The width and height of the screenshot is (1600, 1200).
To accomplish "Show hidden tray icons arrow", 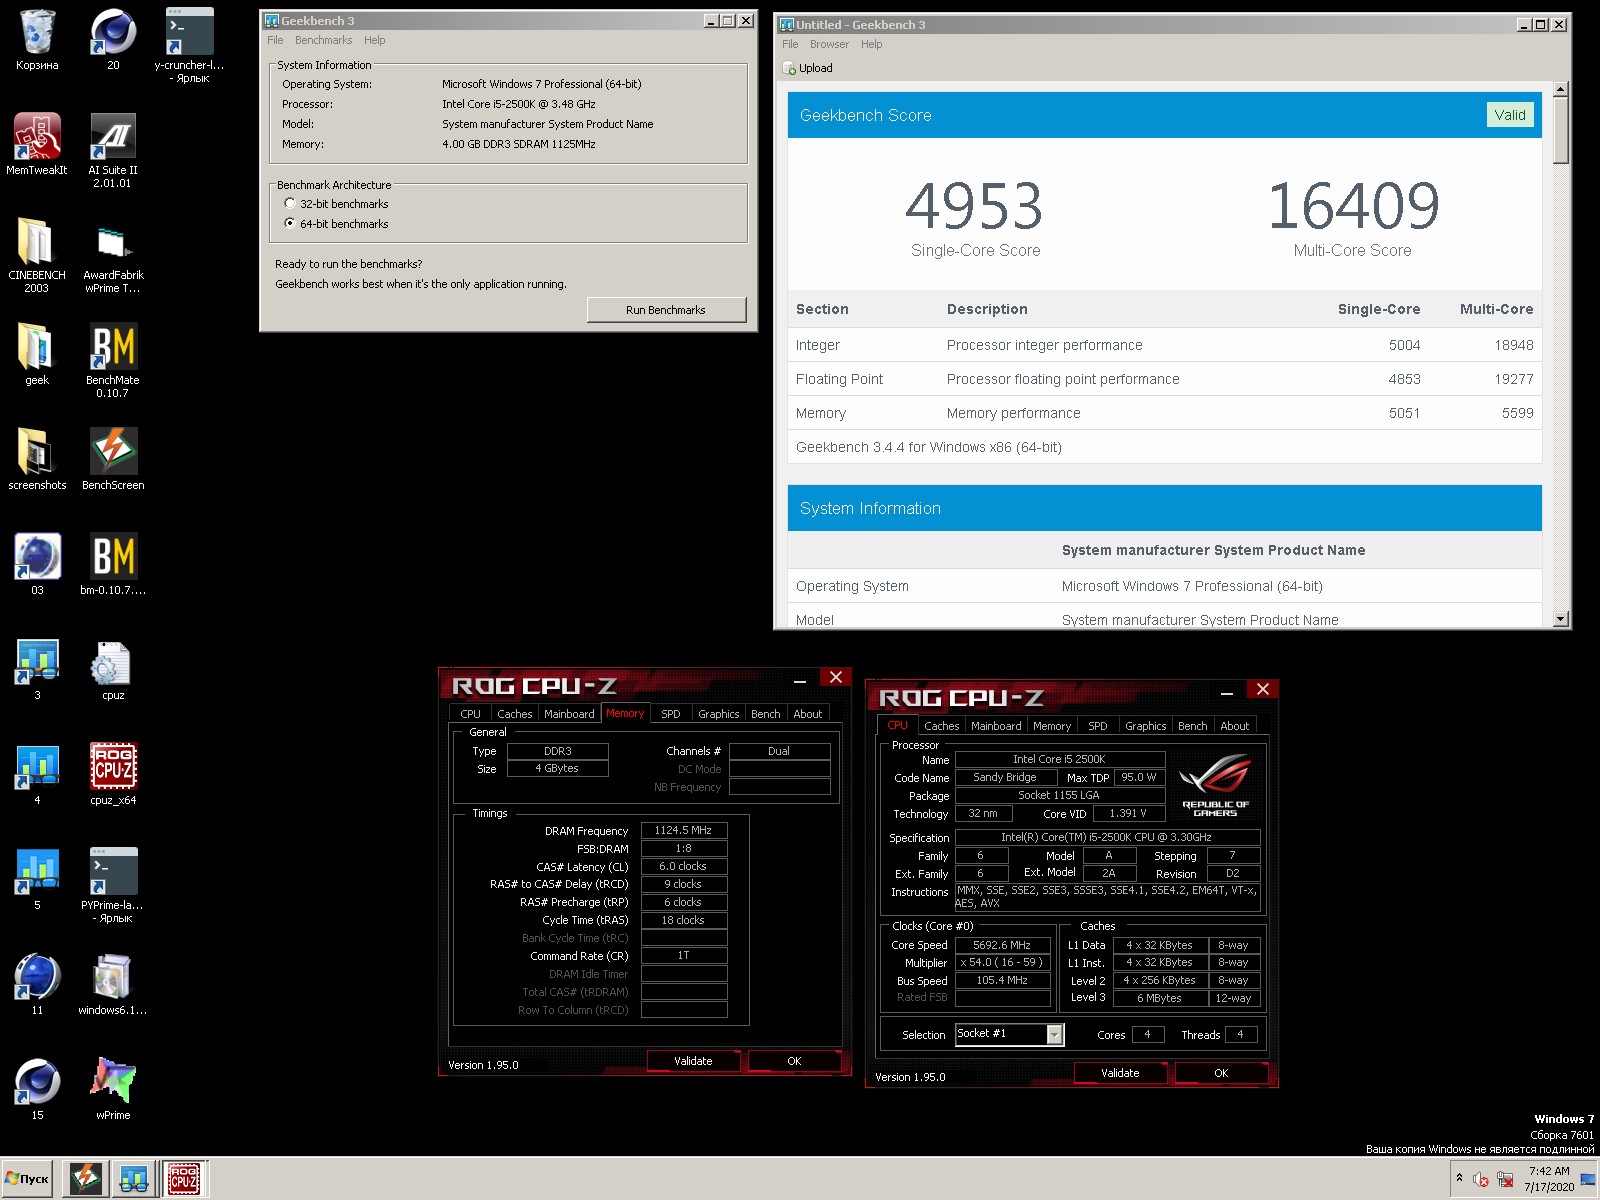I will (x=1459, y=1178).
